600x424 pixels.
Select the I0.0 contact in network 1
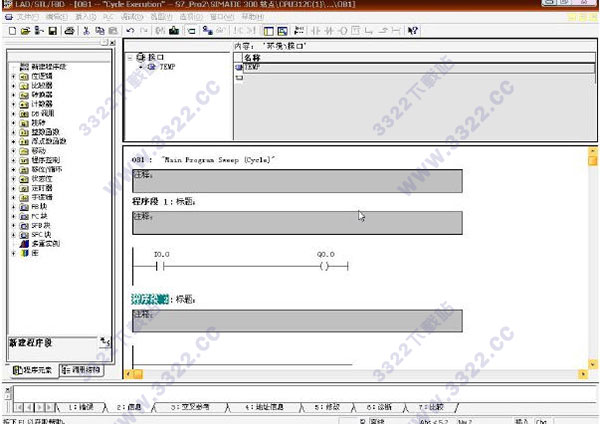[160, 266]
